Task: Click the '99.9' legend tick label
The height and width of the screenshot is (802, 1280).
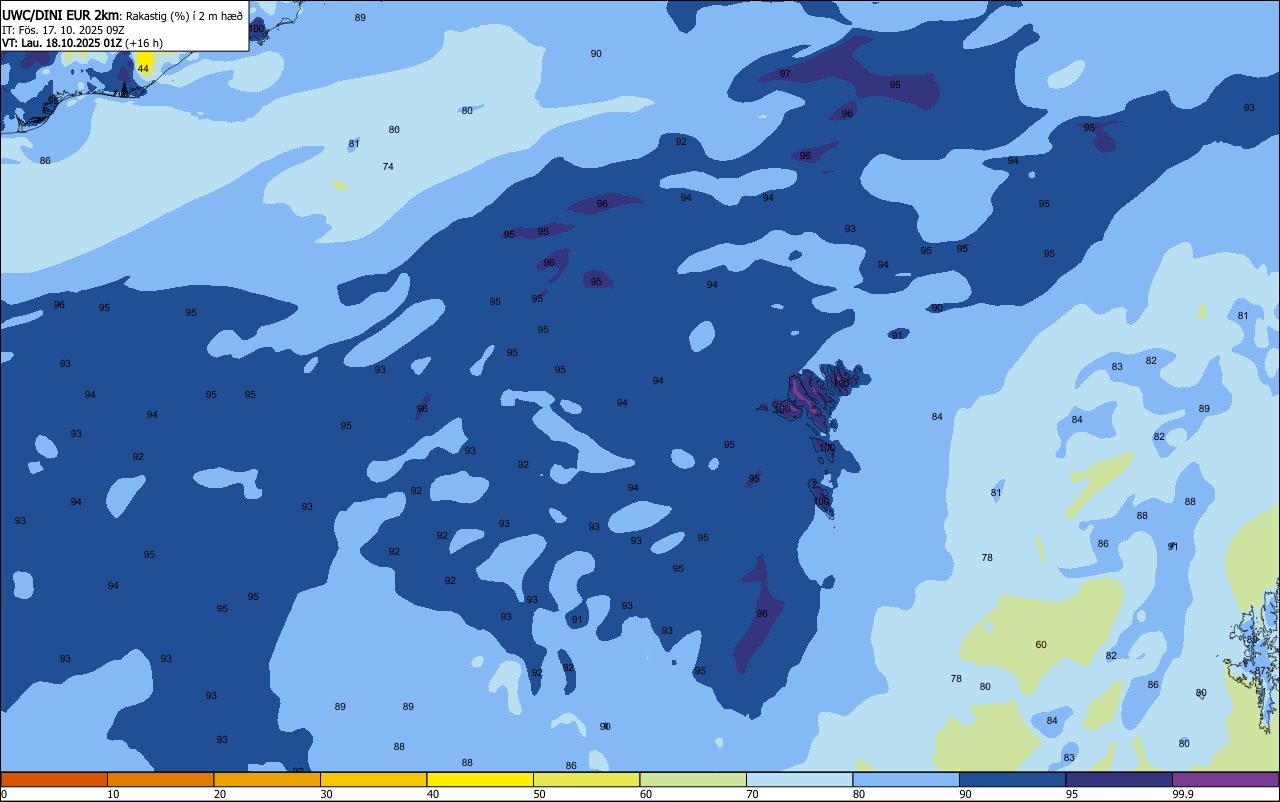Action: (1182, 794)
